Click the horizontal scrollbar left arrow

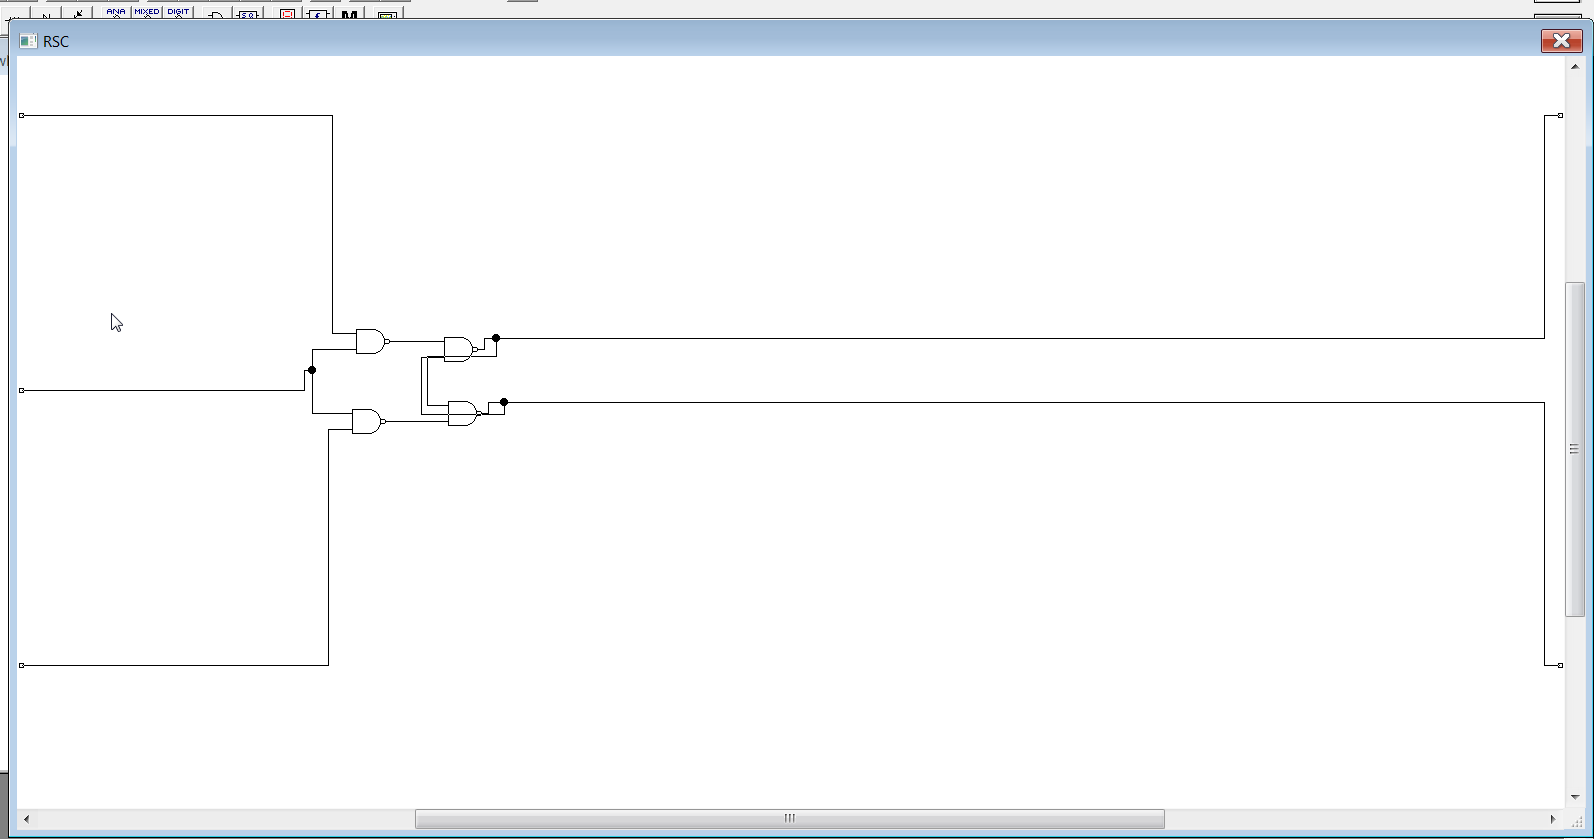pos(26,818)
